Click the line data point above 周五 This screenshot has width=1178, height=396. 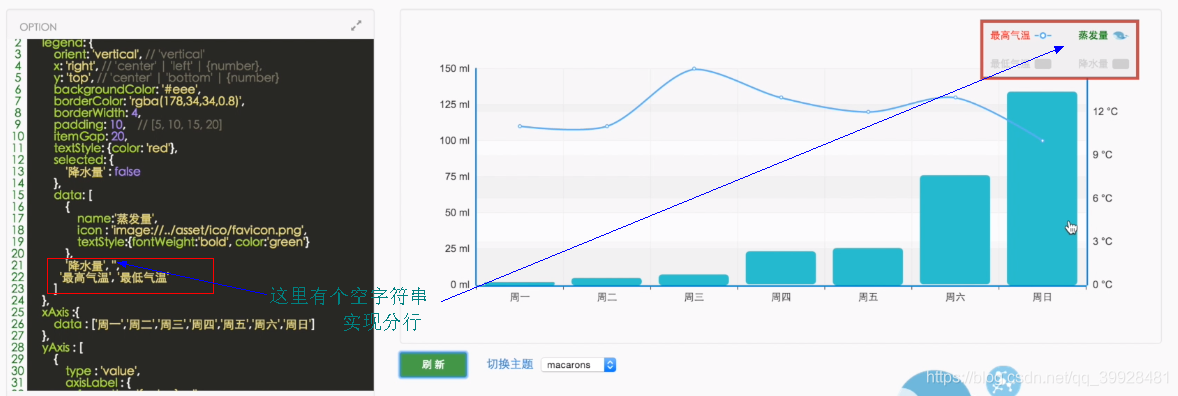tap(868, 112)
